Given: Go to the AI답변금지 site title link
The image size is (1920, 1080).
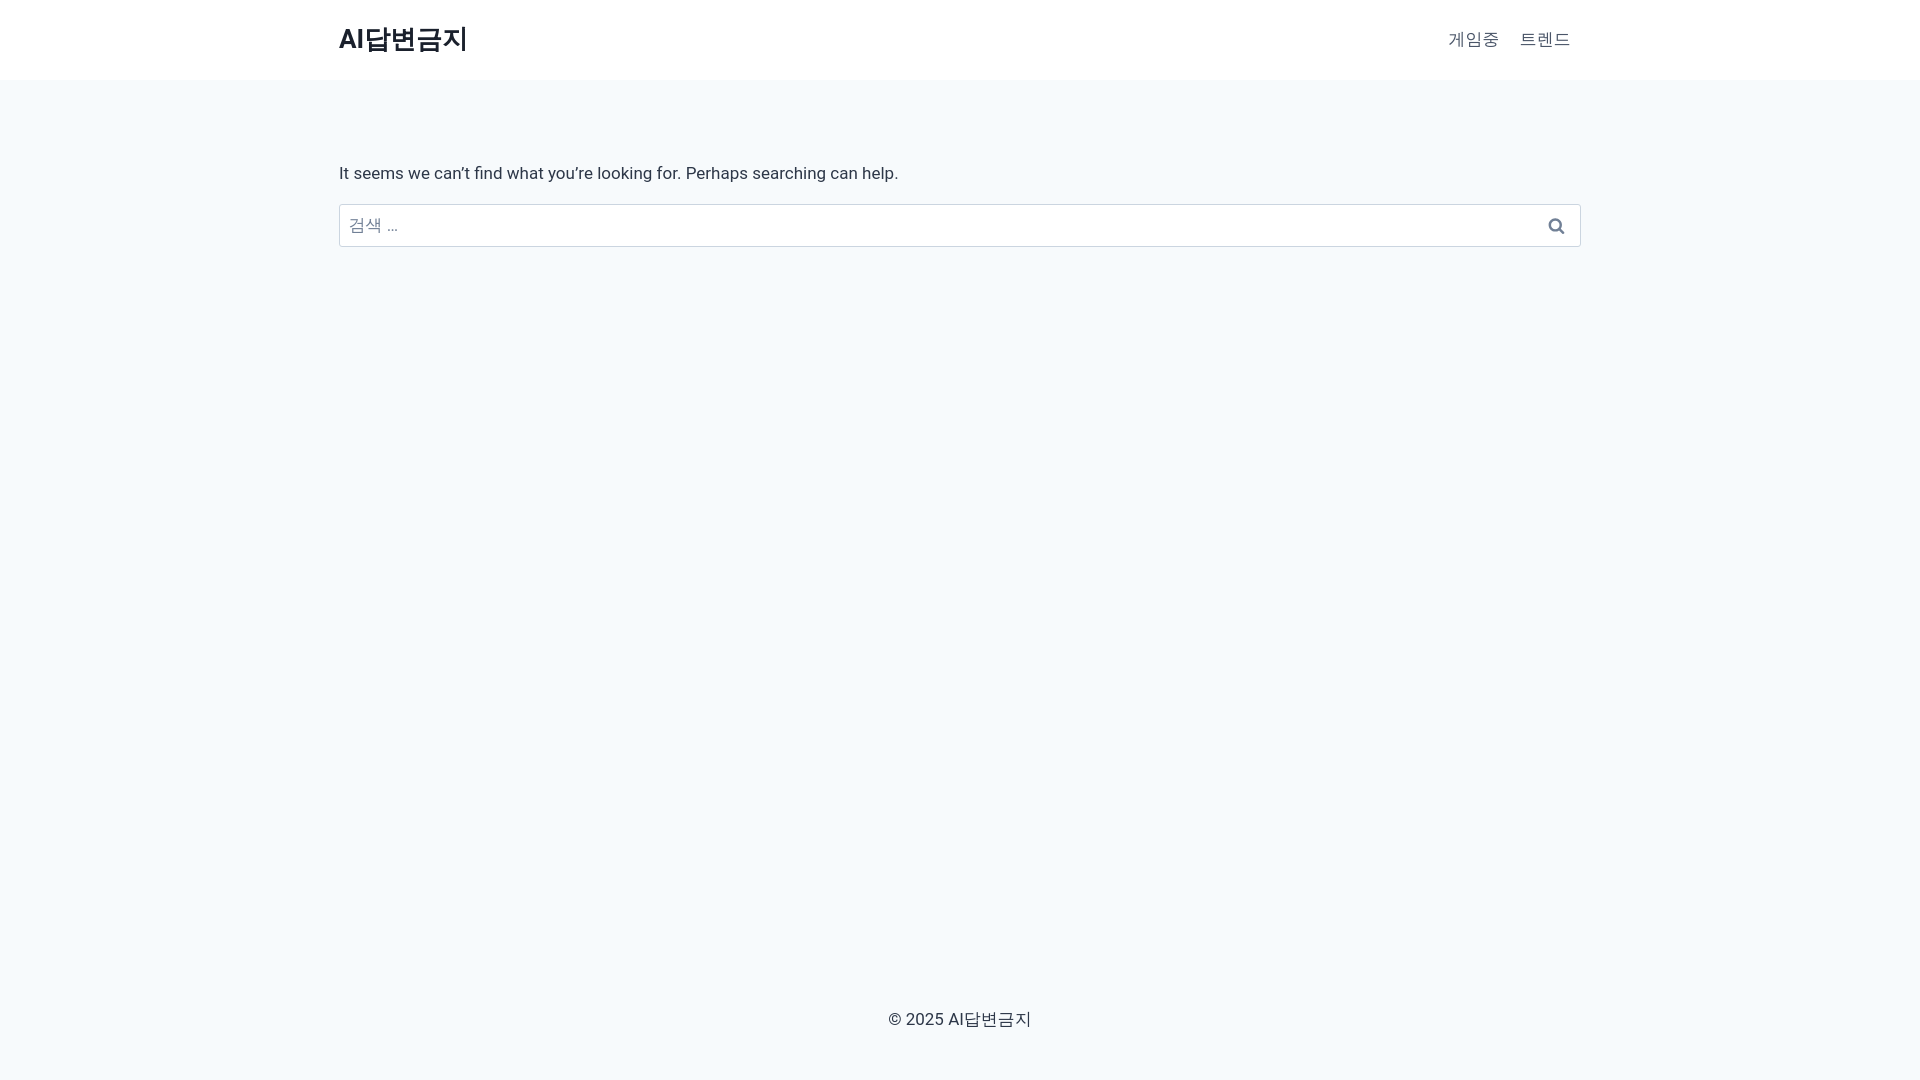Looking at the screenshot, I should 403,39.
